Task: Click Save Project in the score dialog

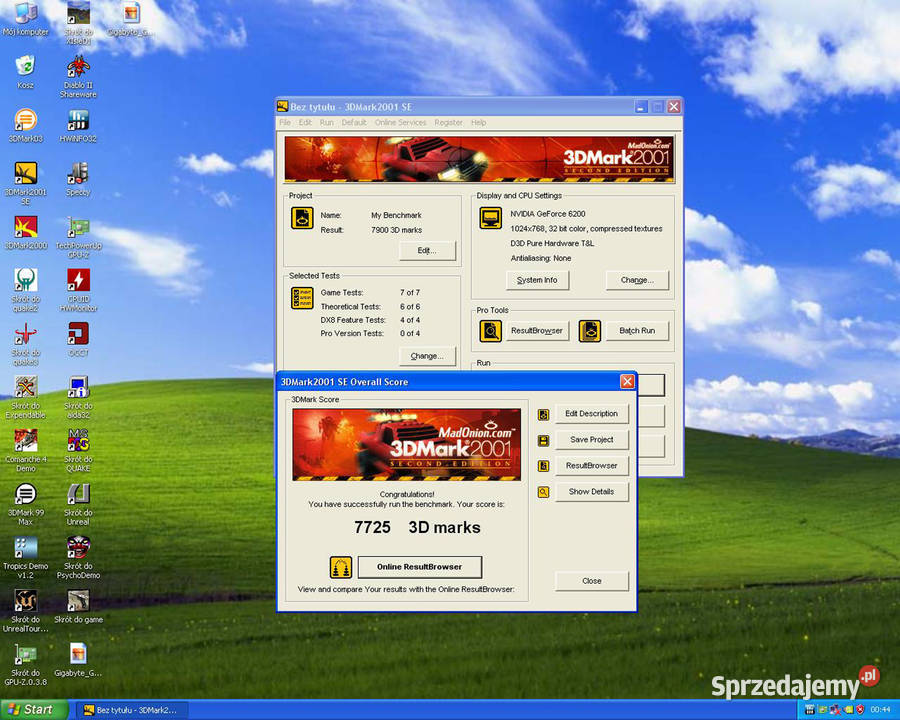Action: point(592,440)
